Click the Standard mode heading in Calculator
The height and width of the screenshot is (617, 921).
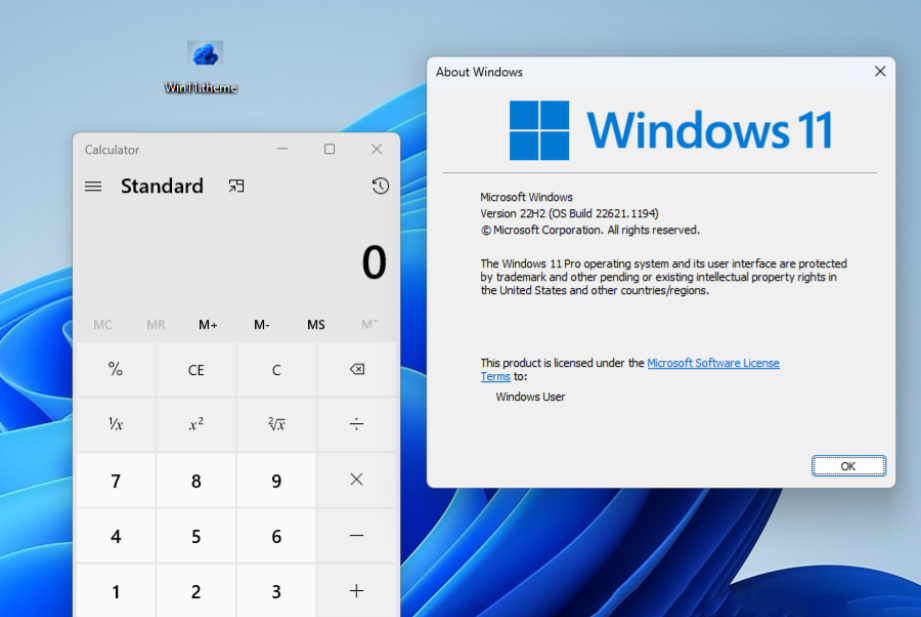tap(162, 186)
